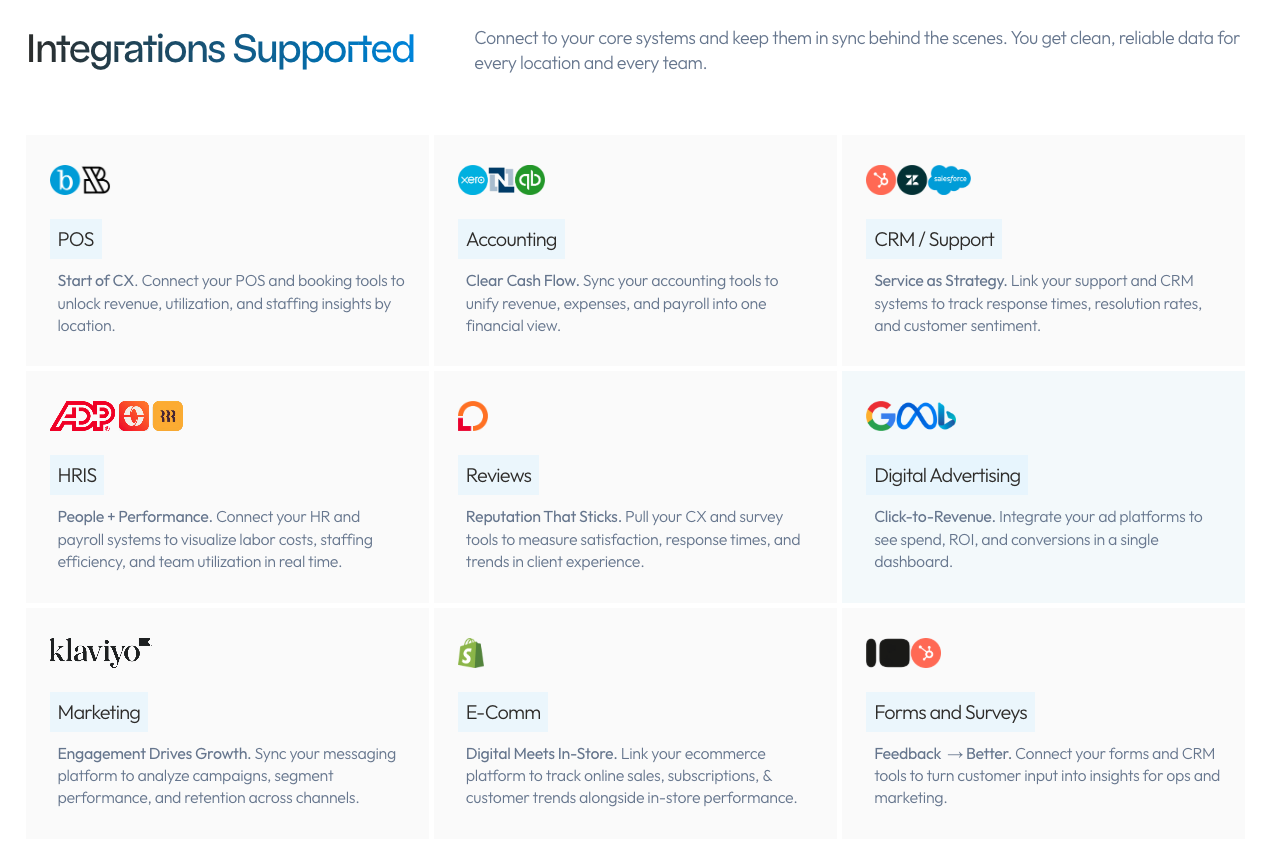This screenshot has width=1275, height=841.
Task: Click the HRIS category label
Action: click(x=77, y=475)
